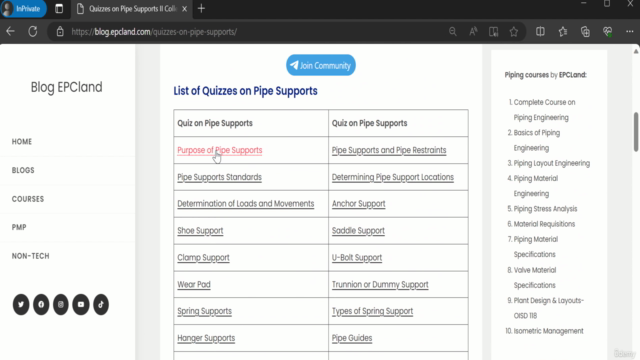This screenshot has height=360, width=640.
Task: Open the Tab actions menu icon
Action: click(59, 9)
